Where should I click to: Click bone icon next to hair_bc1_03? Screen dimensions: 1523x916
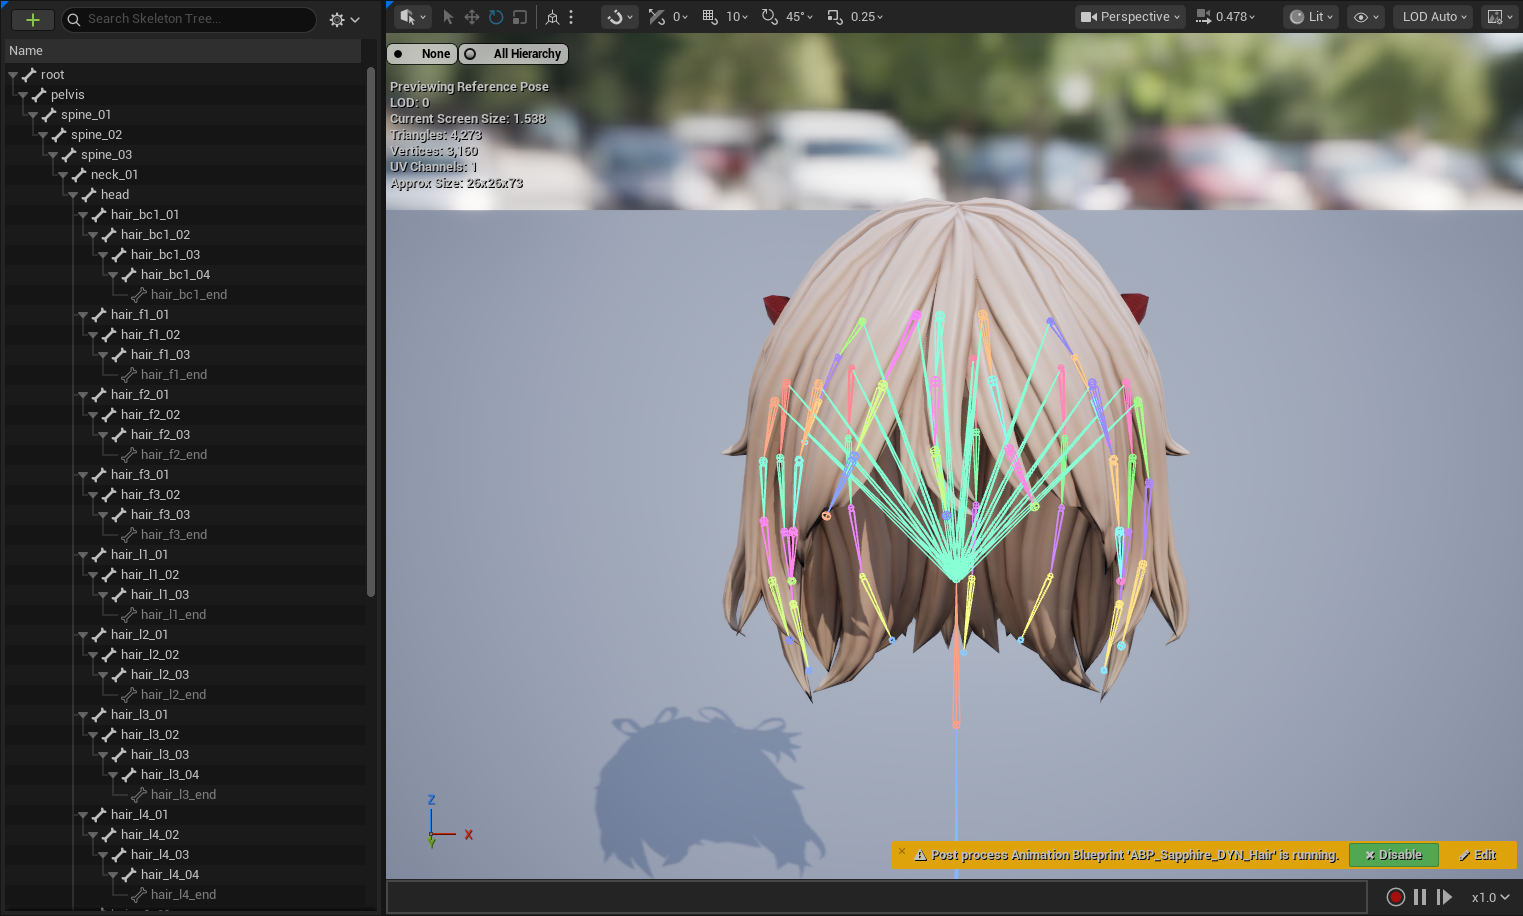[x=119, y=255]
